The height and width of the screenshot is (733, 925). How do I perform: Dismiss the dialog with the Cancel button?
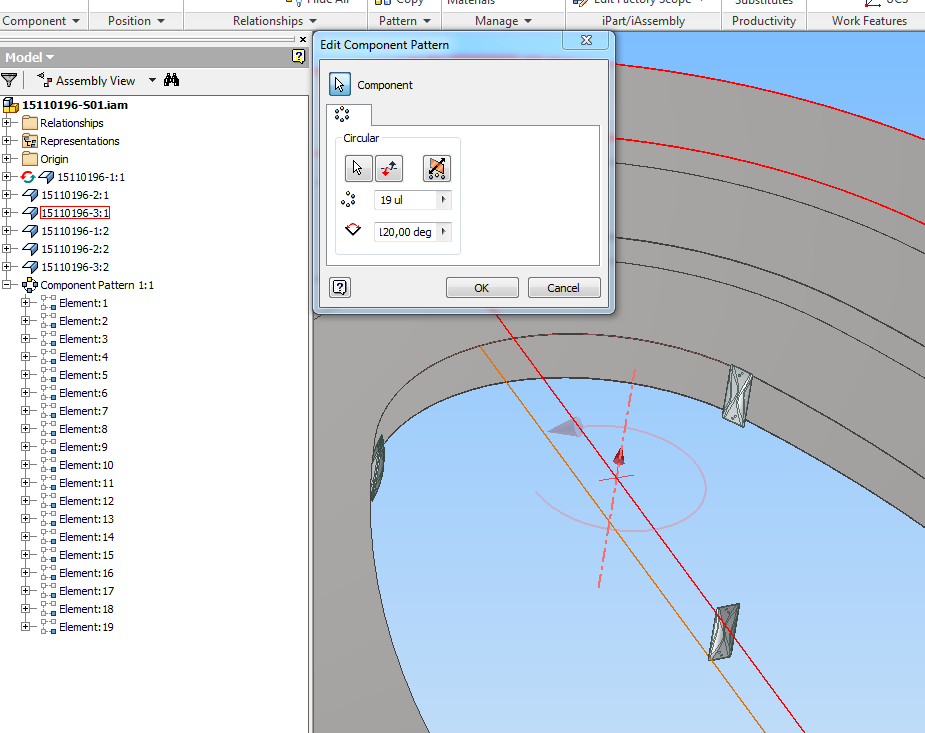click(x=565, y=287)
